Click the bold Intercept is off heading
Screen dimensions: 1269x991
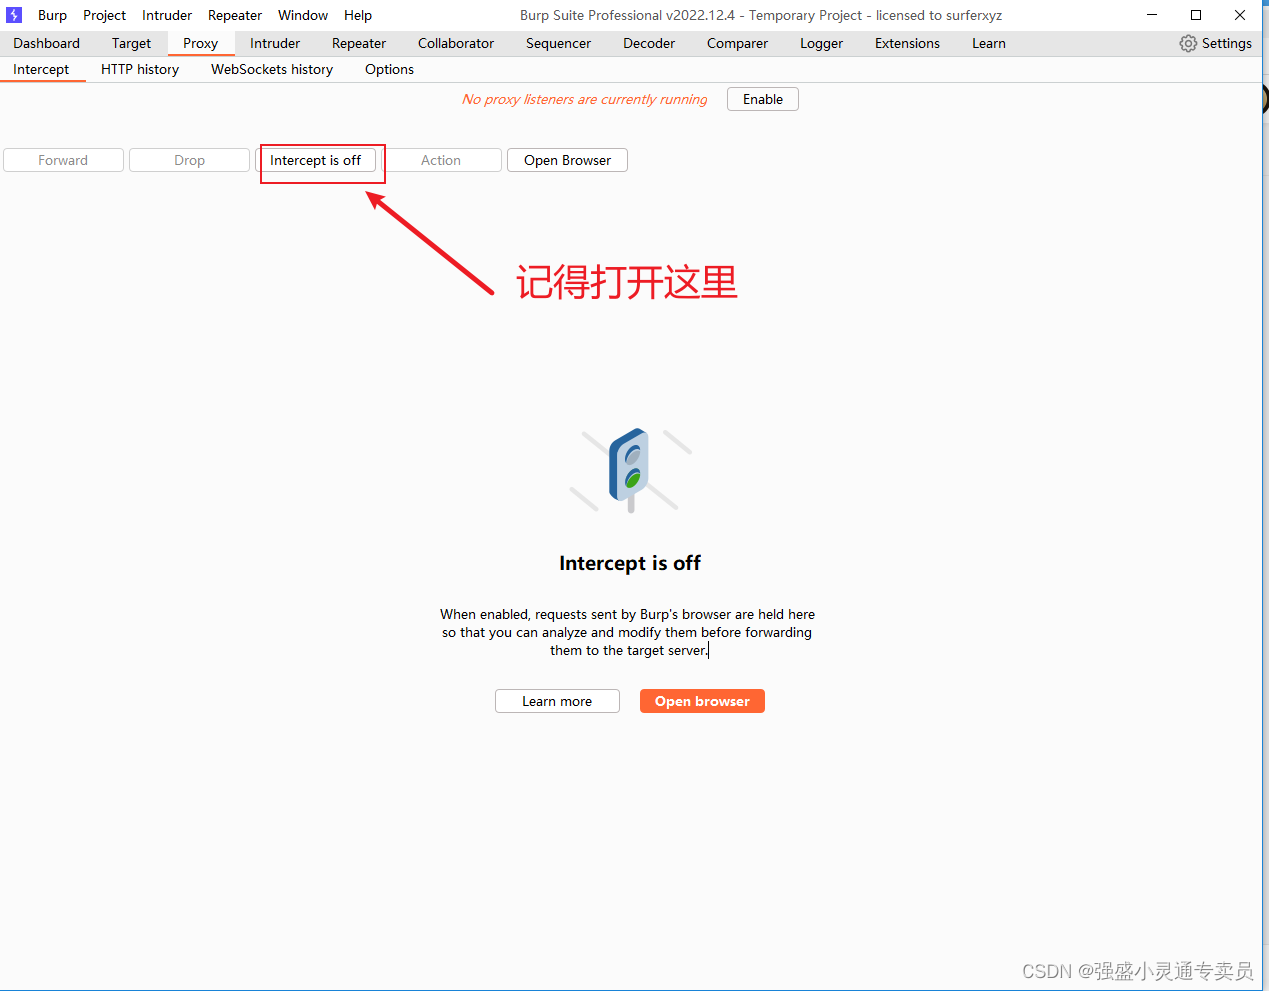click(x=630, y=563)
